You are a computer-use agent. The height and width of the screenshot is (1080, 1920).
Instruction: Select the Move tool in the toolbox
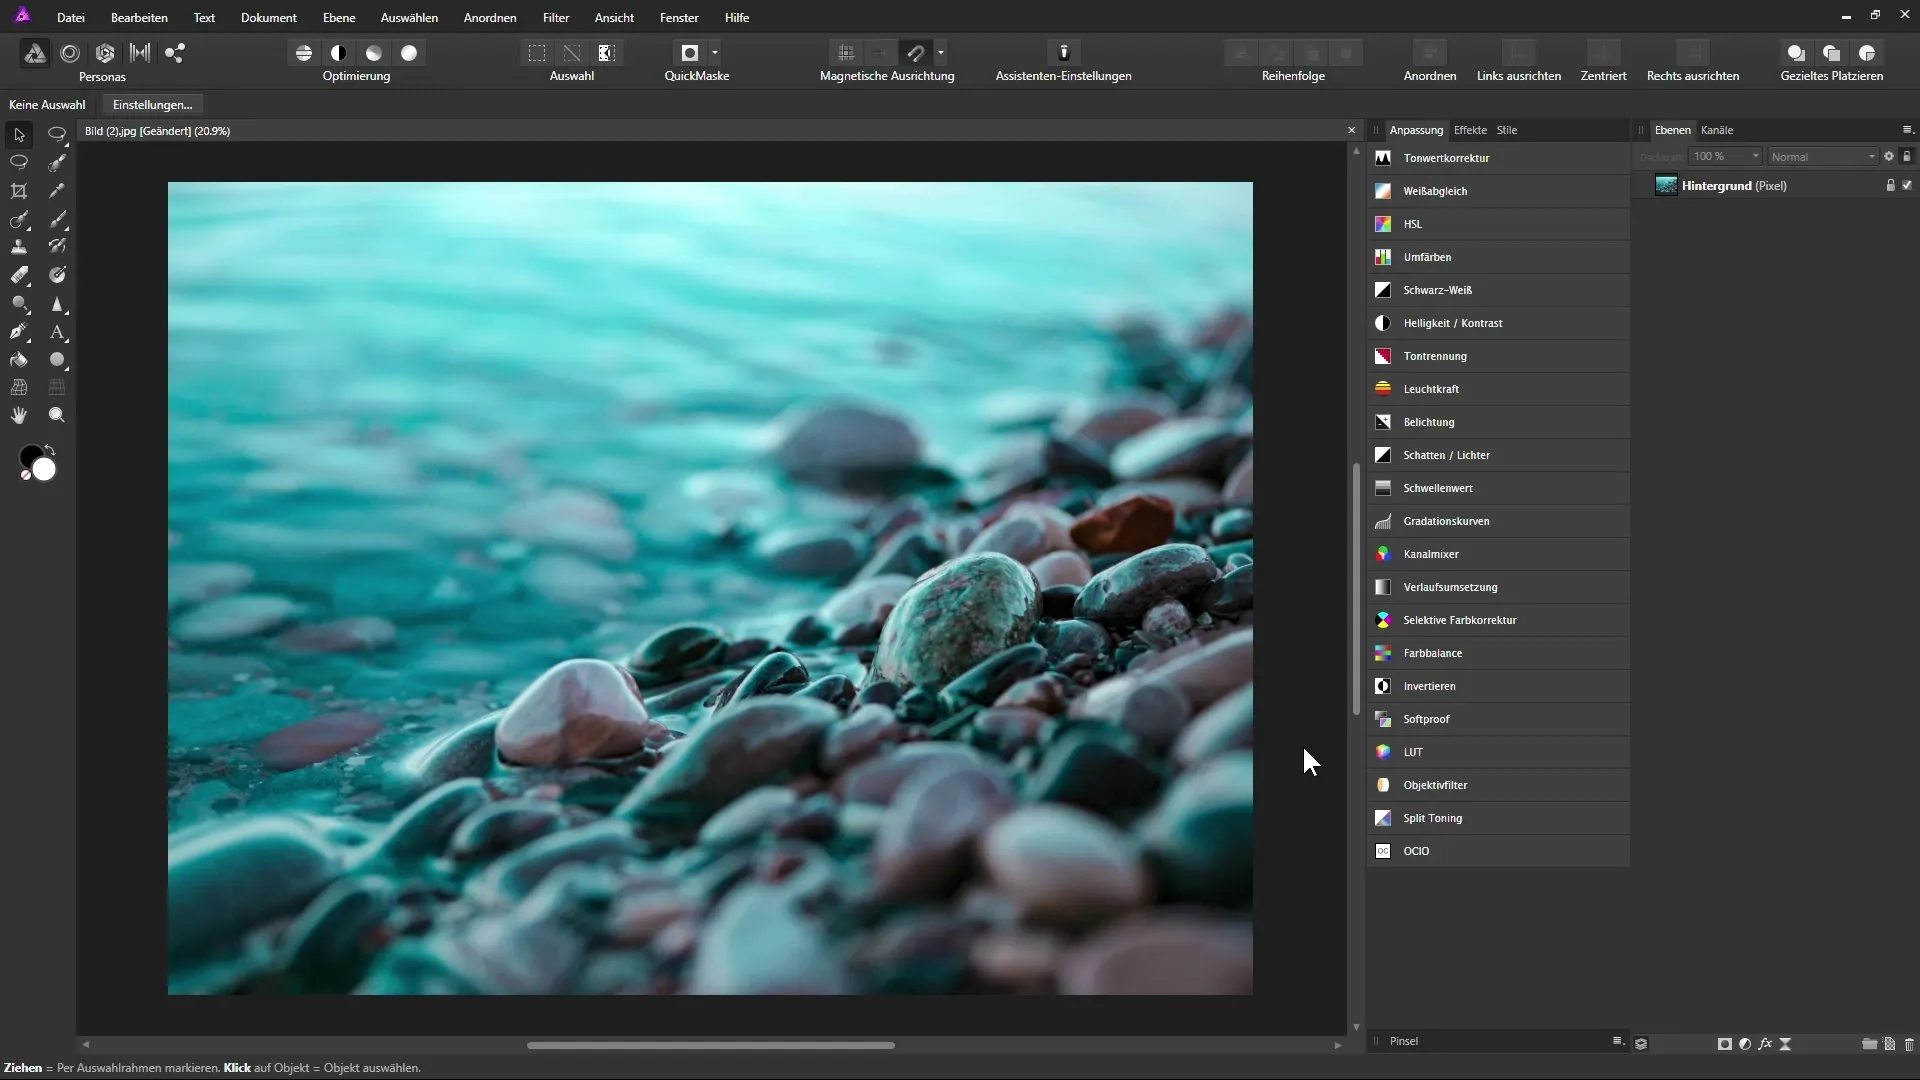coord(19,134)
